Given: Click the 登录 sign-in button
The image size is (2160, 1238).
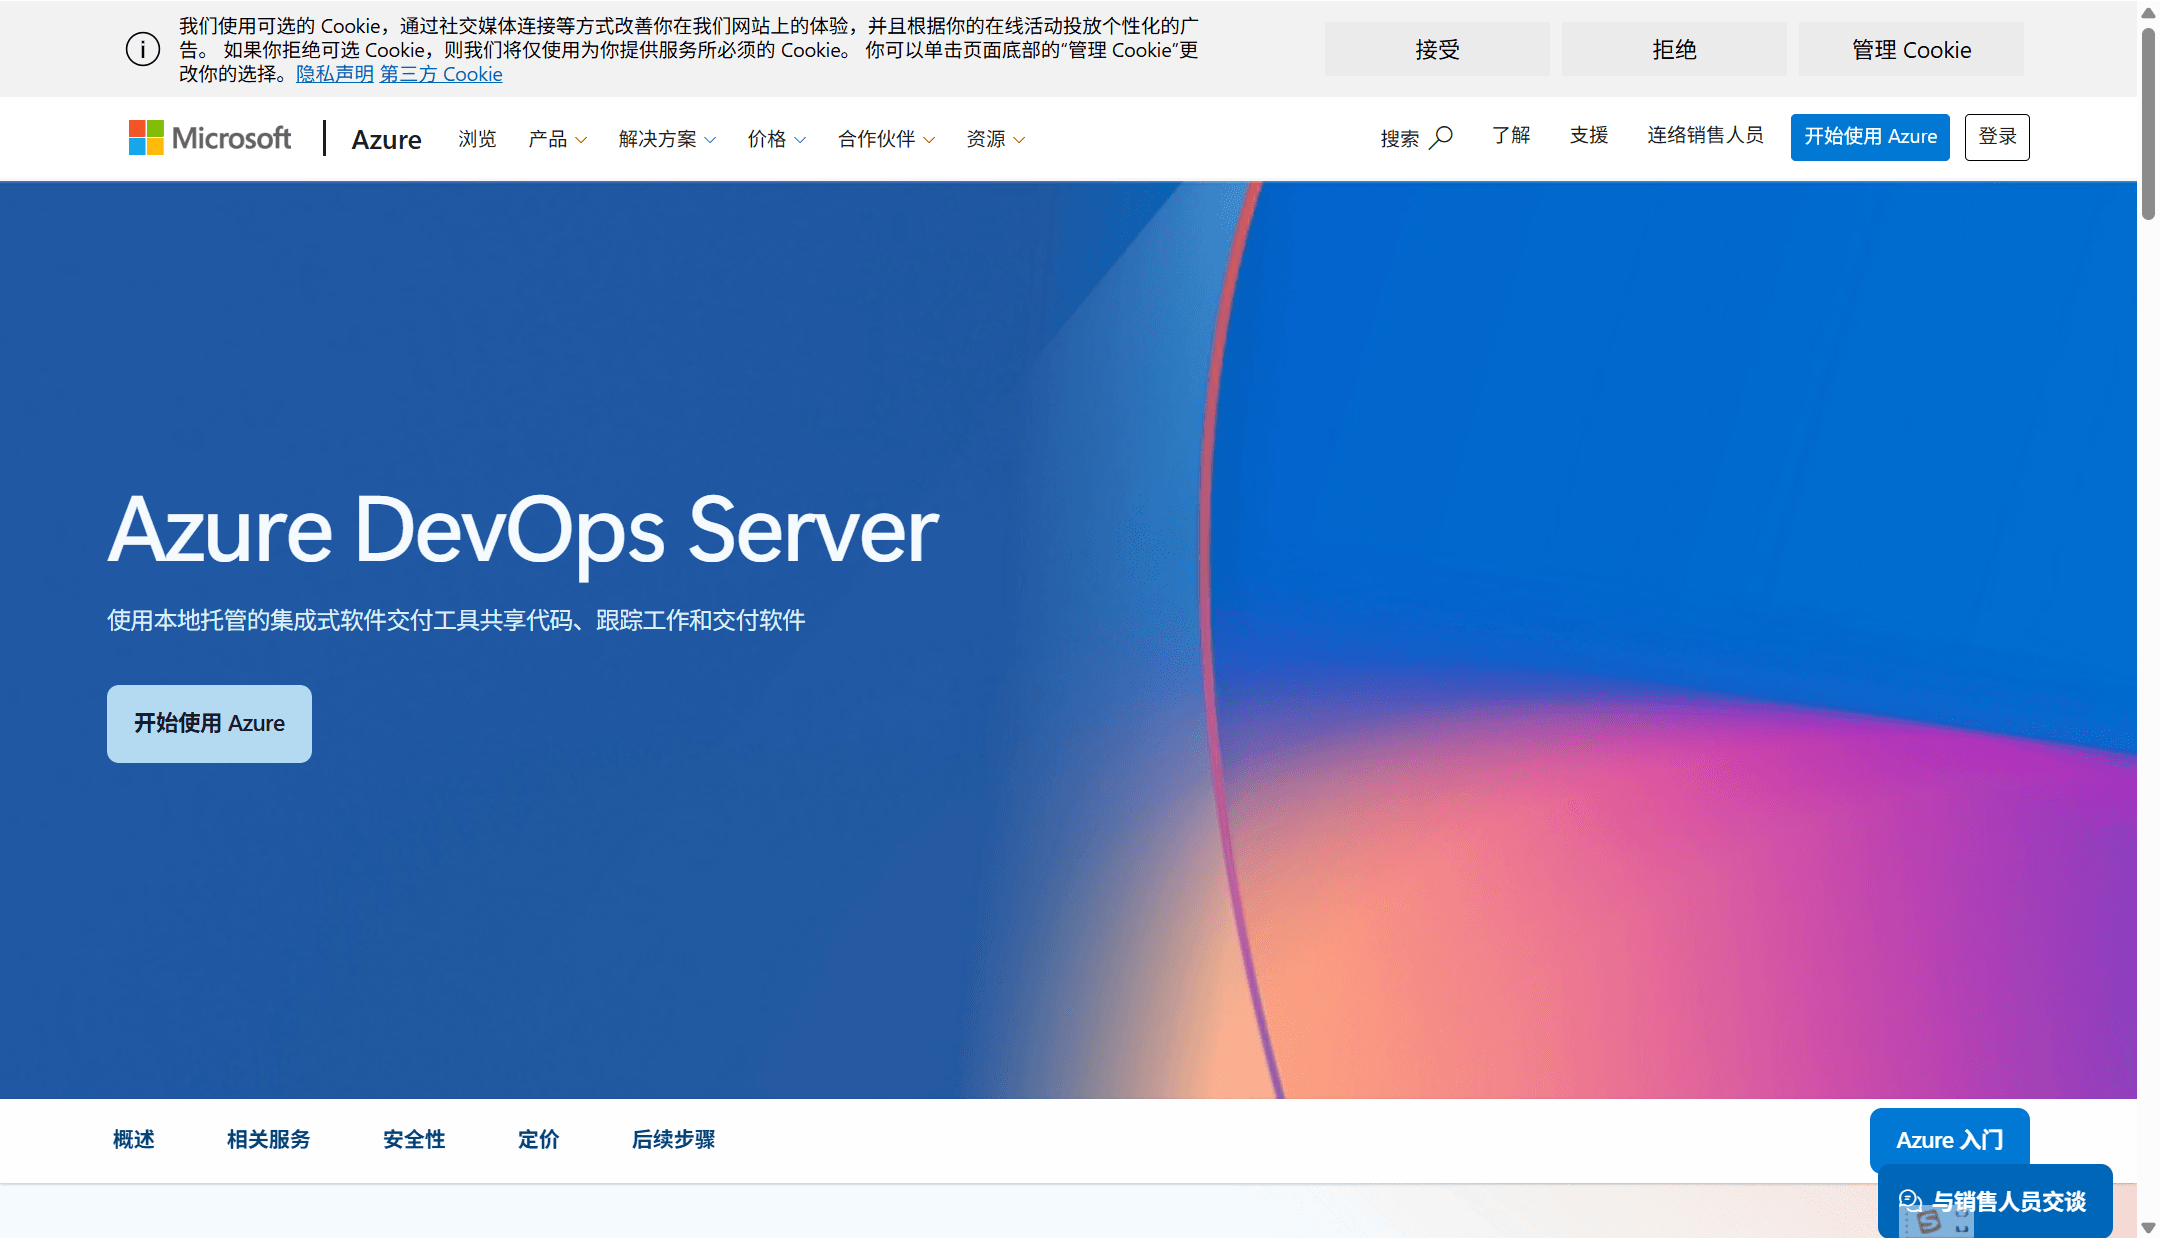Looking at the screenshot, I should click(1997, 137).
